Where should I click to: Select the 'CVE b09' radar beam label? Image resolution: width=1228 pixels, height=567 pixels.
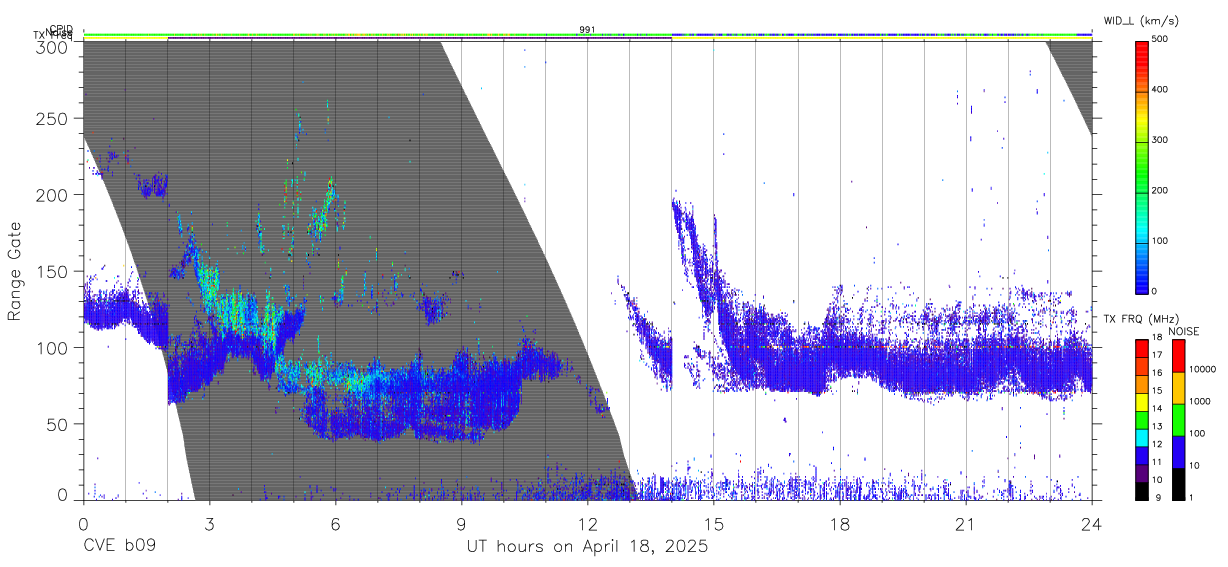(x=119, y=547)
